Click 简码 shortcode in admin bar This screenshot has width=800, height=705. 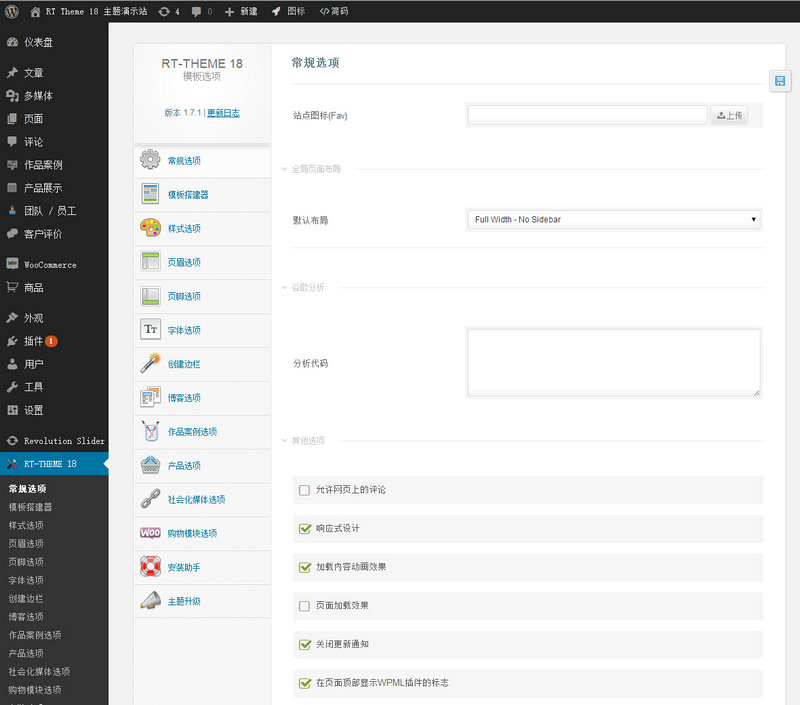(x=334, y=11)
